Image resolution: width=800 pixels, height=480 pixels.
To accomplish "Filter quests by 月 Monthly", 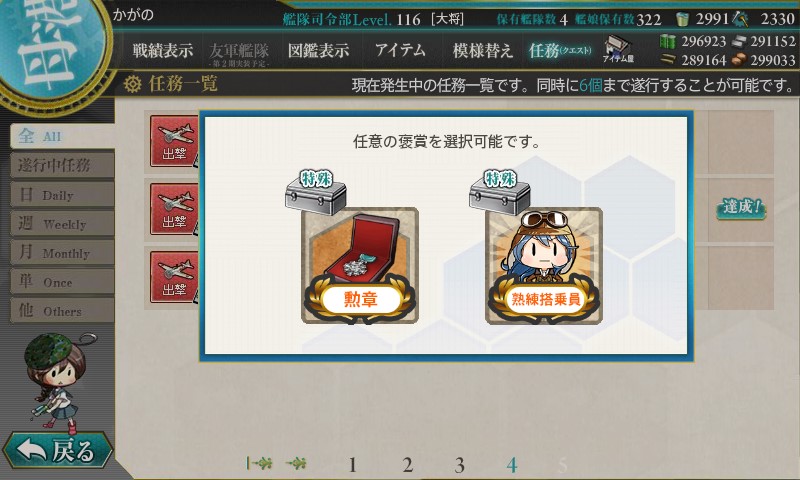I will pyautogui.click(x=62, y=252).
